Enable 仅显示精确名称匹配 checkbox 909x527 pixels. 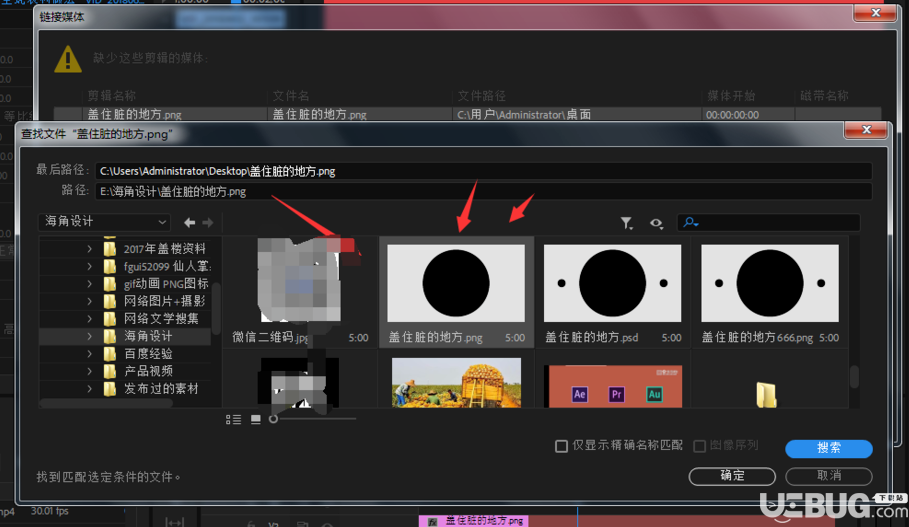(561, 446)
